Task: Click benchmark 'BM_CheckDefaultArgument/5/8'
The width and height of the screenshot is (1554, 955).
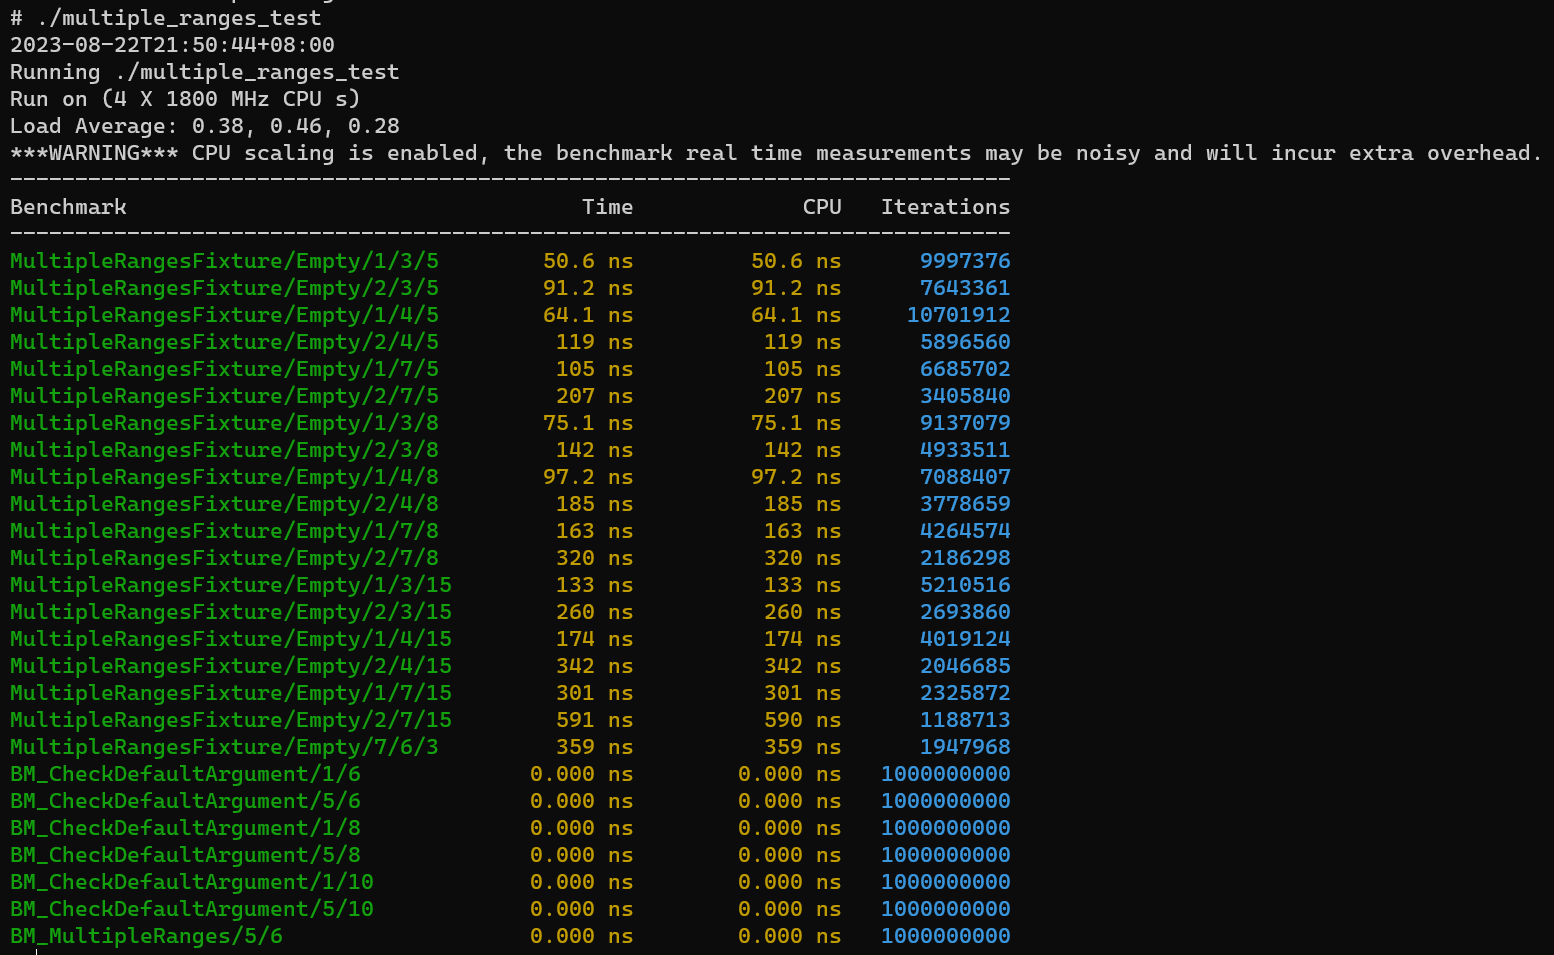Action: 185,855
